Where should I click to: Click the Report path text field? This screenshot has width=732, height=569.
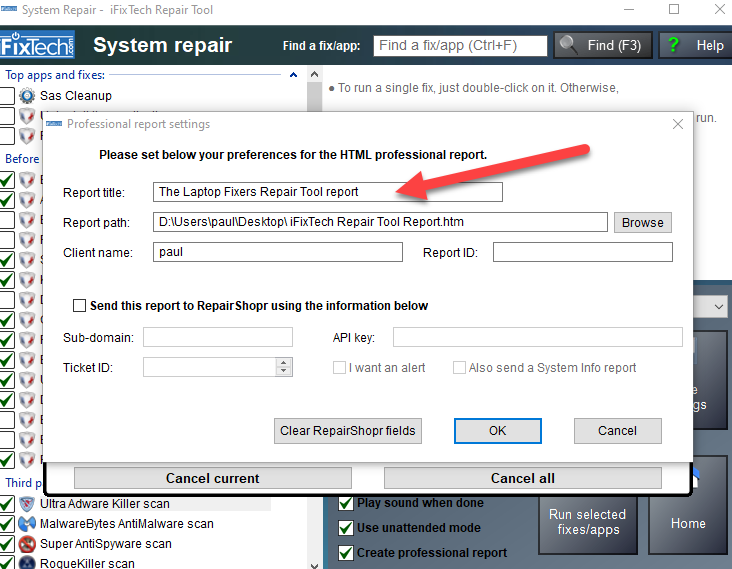(380, 222)
